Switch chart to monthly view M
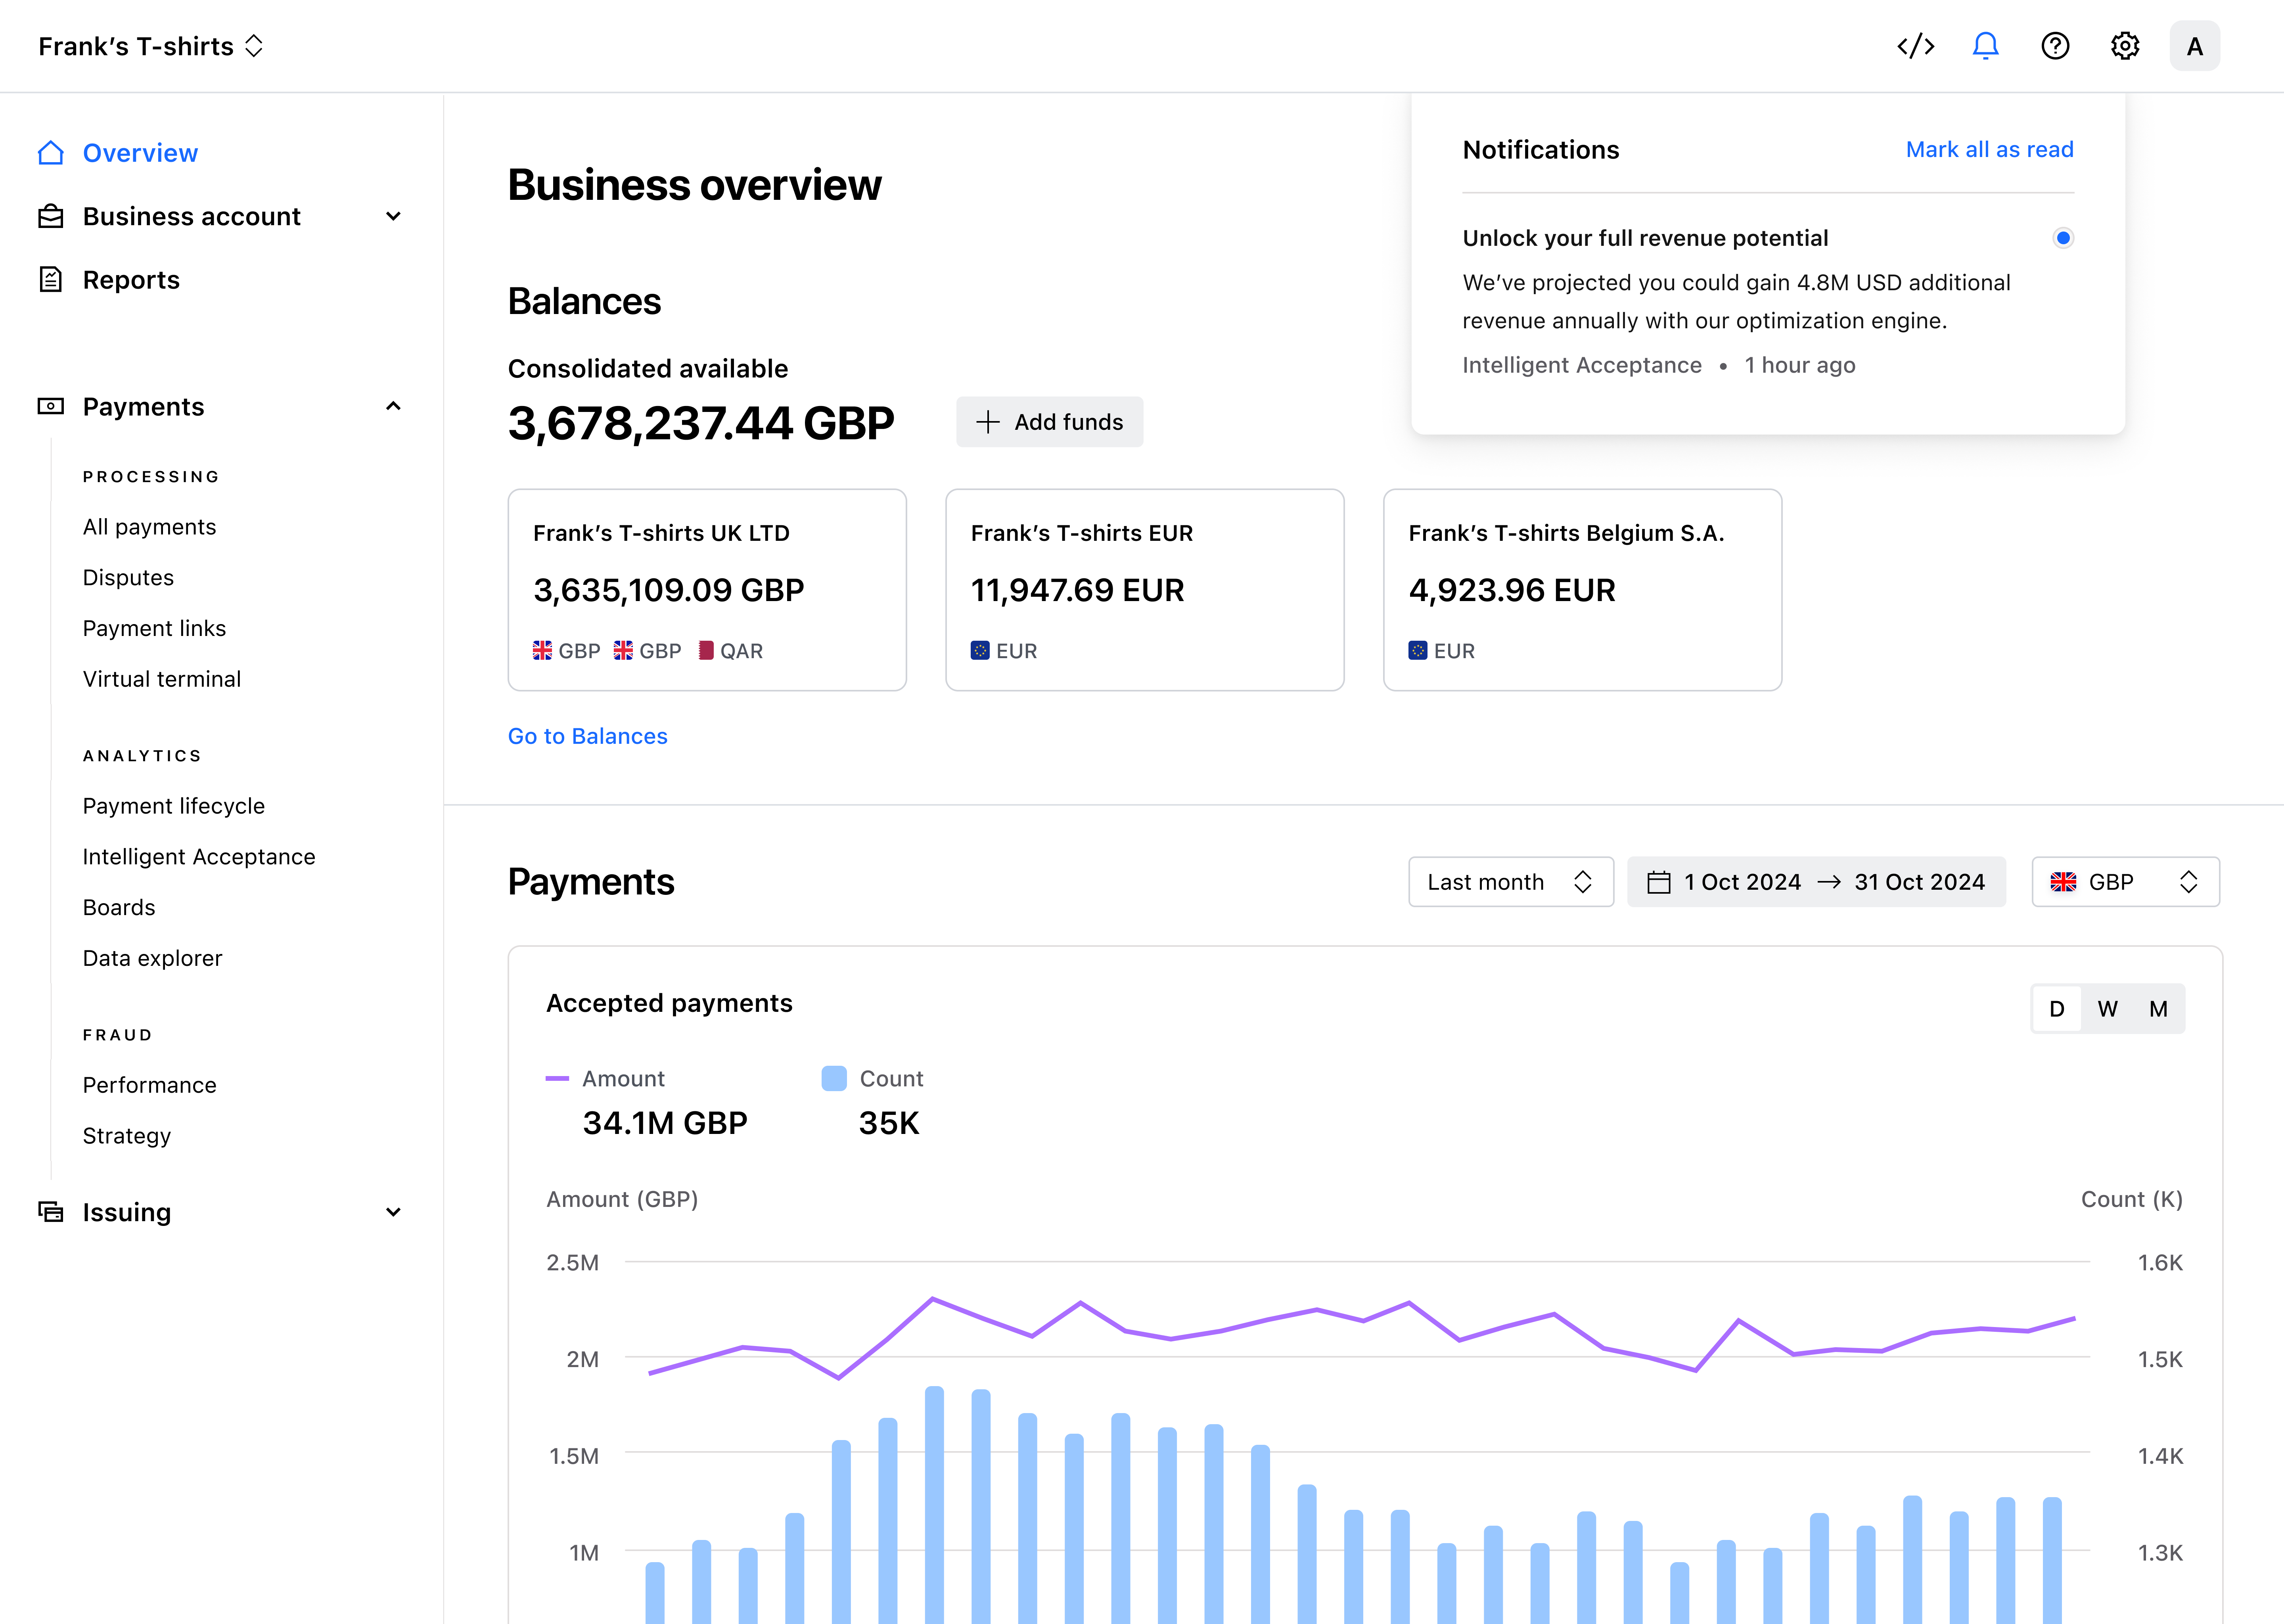 (x=2159, y=1009)
